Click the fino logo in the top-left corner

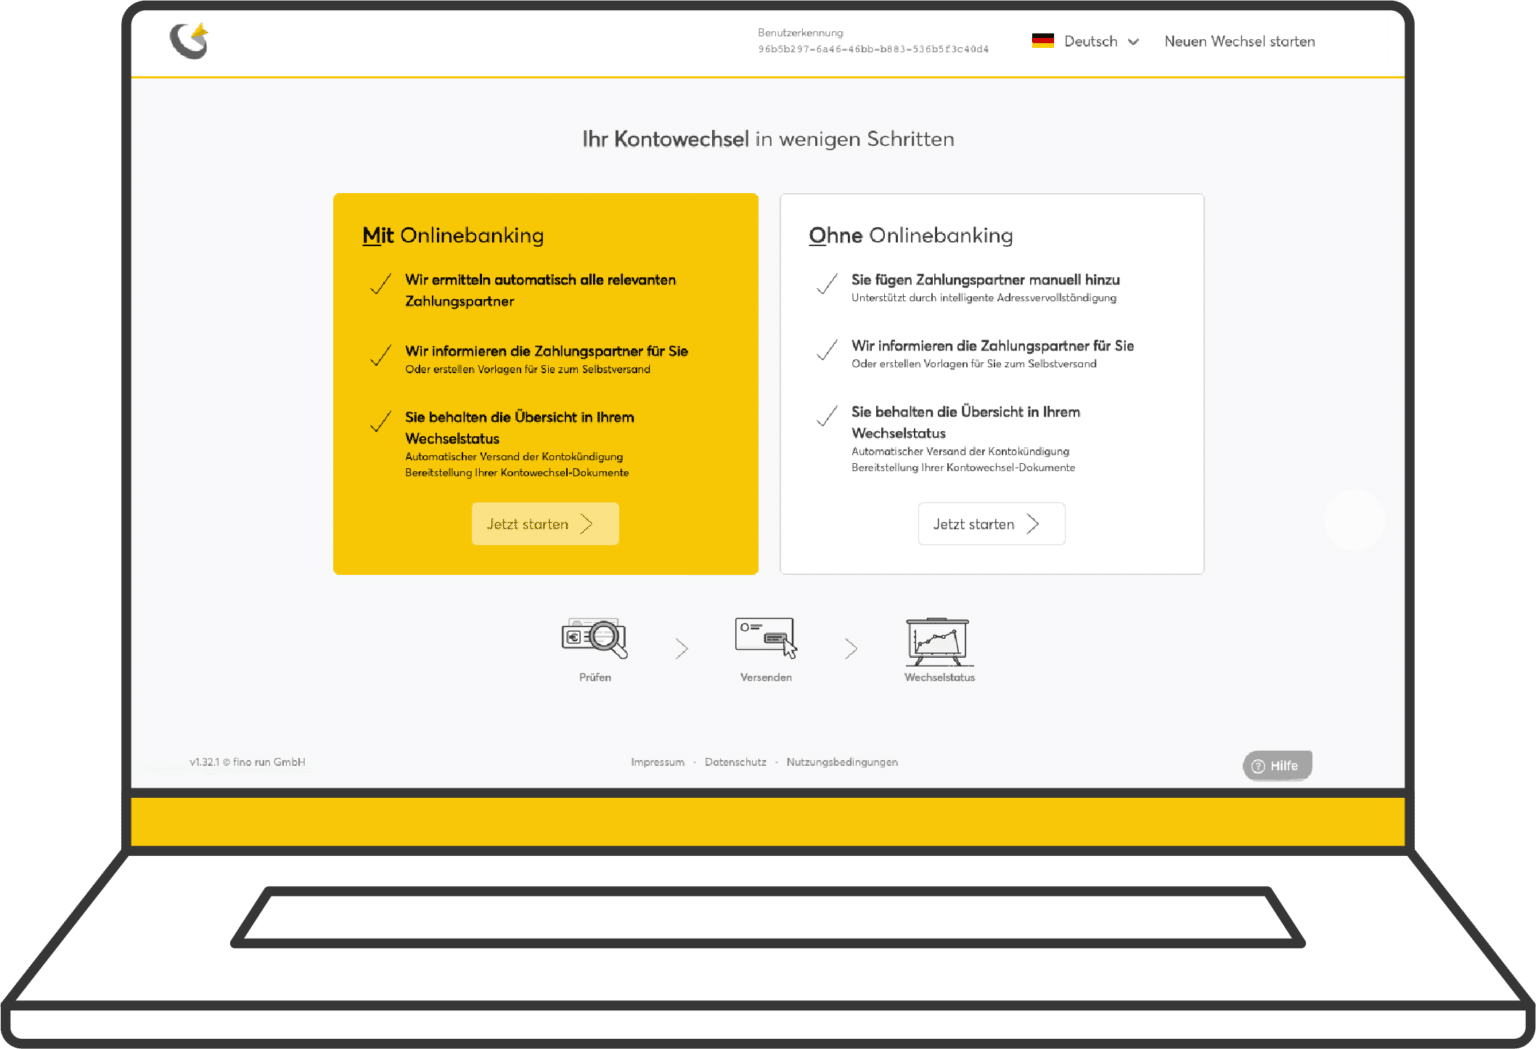(x=188, y=41)
